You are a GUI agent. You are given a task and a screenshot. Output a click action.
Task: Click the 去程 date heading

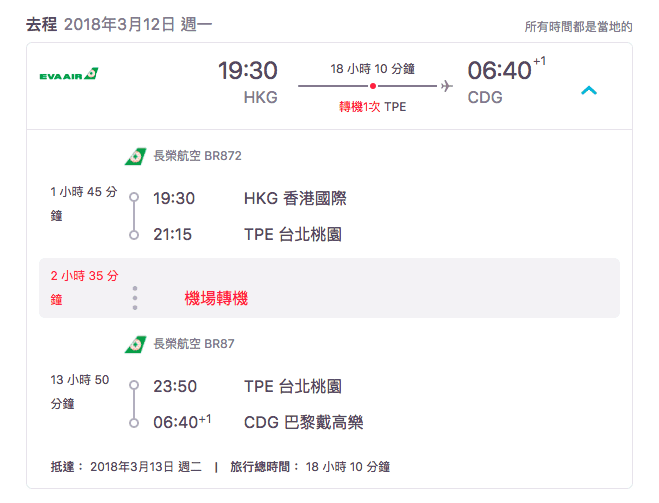(x=119, y=24)
